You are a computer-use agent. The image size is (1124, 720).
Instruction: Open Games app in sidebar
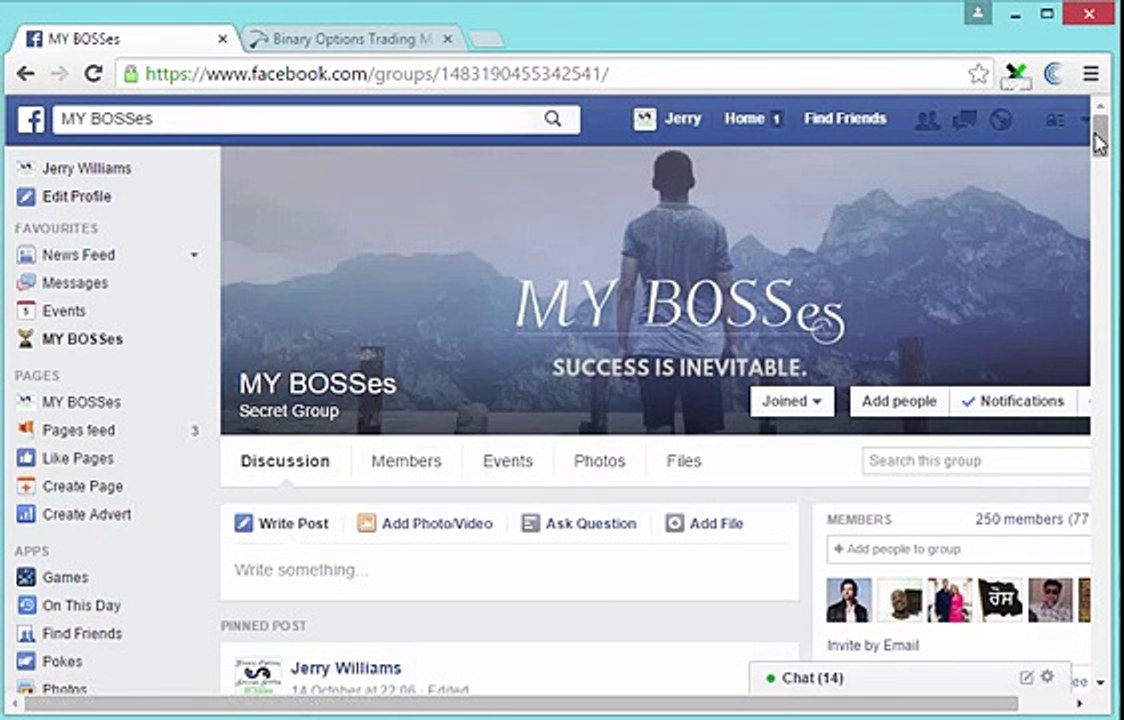(x=65, y=577)
